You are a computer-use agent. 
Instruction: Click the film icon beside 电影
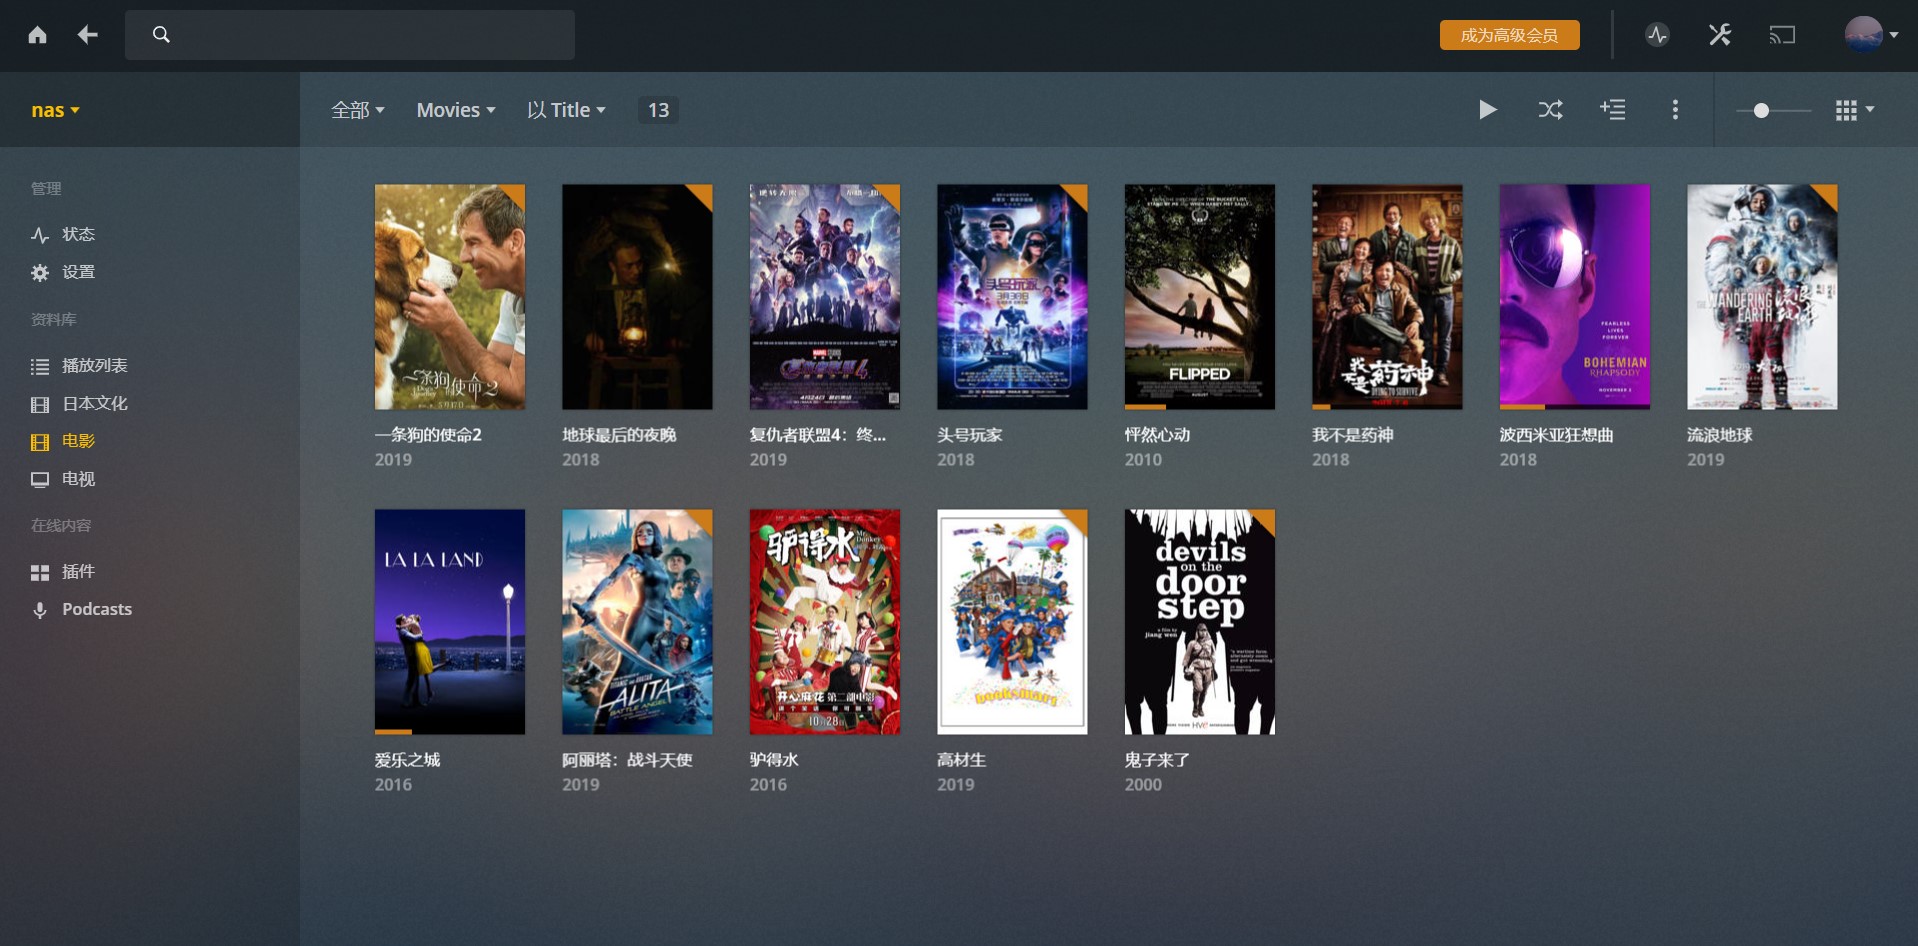40,442
